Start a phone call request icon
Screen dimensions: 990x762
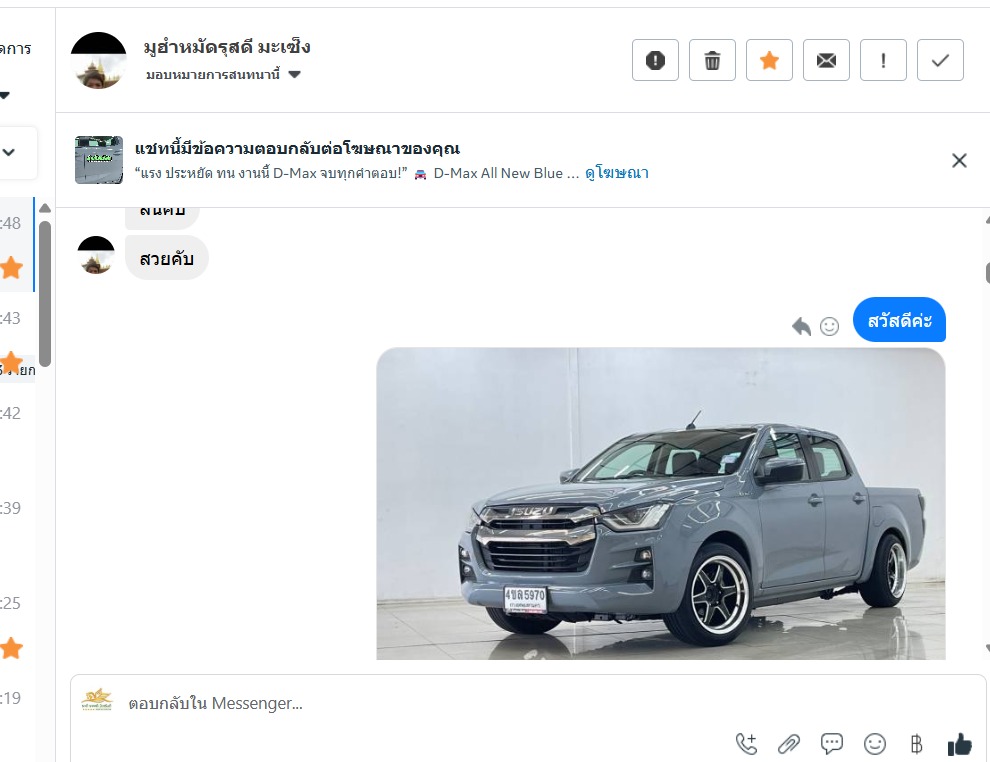[746, 744]
